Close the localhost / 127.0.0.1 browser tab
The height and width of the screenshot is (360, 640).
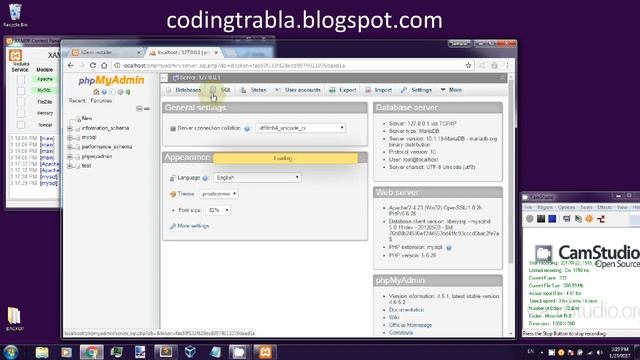click(216, 53)
